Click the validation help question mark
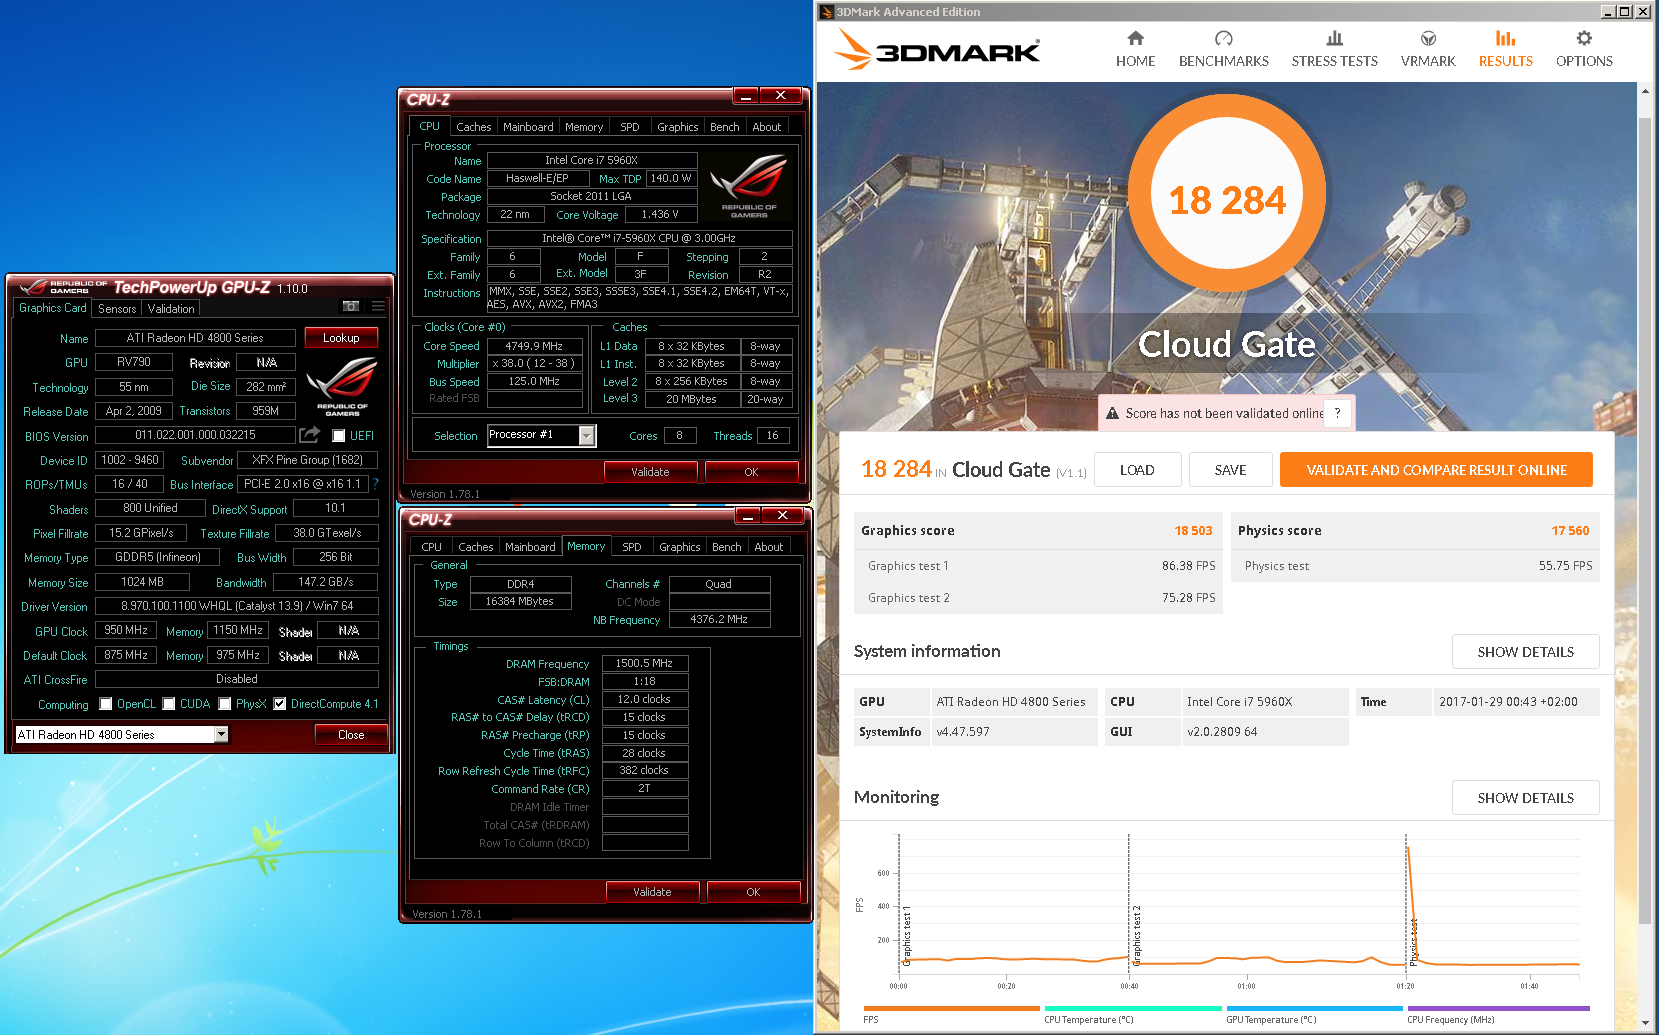Screen dimensions: 1659x1035 coord(1337,413)
